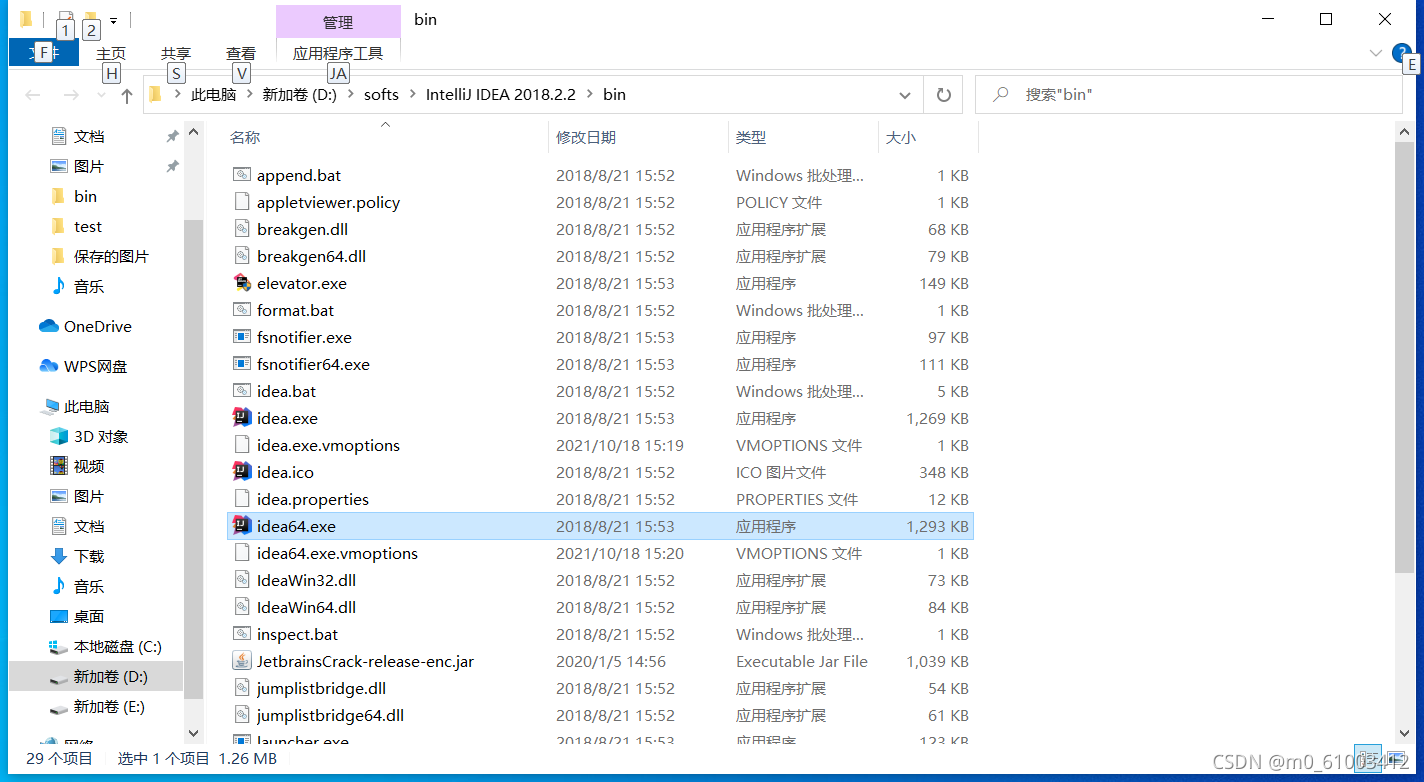The height and width of the screenshot is (782, 1424).
Task: Click the elevator.exe application icon
Action: point(241,283)
